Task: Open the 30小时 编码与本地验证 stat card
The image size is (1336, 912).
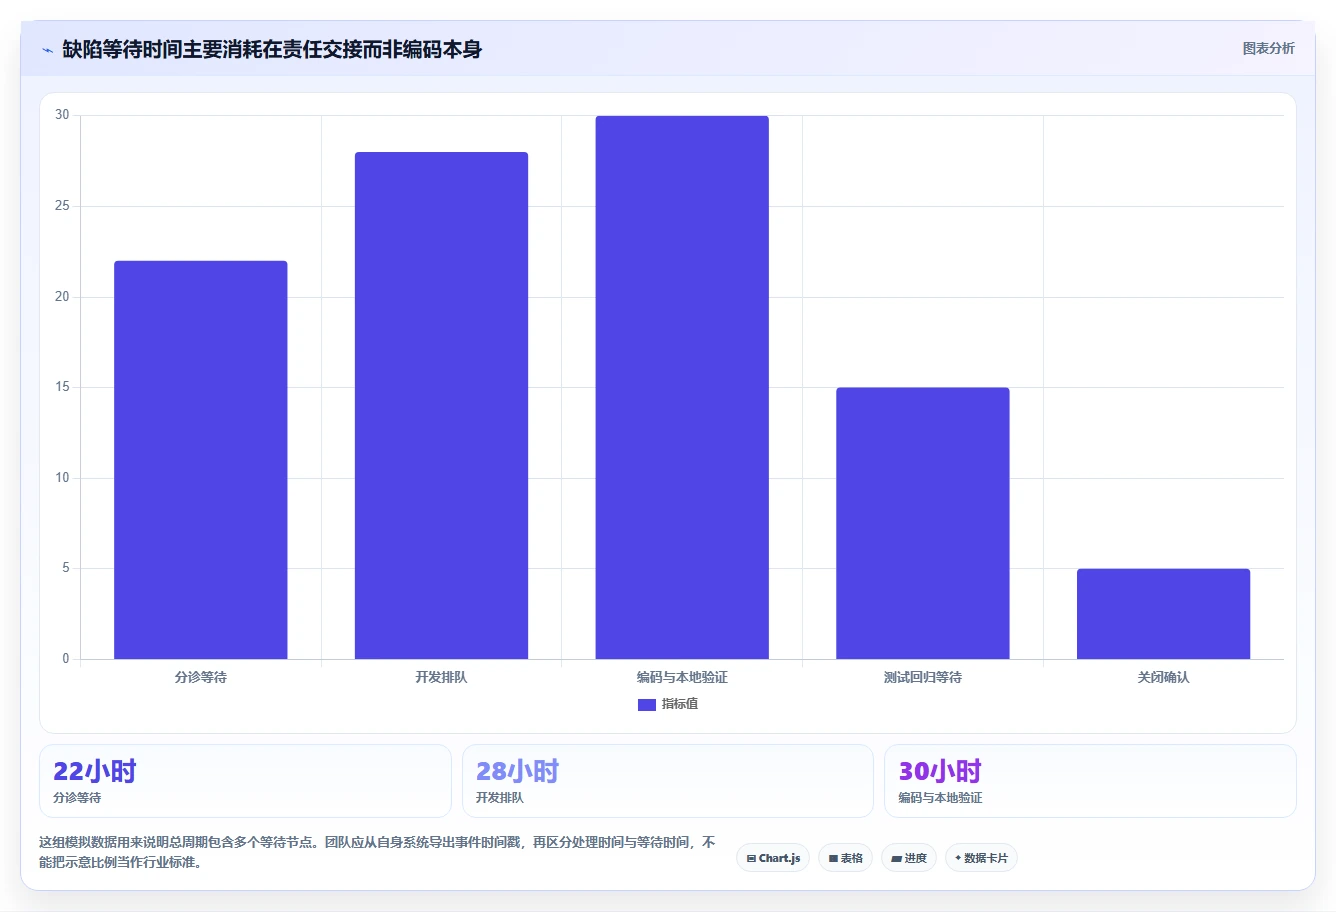Action: click(1090, 781)
